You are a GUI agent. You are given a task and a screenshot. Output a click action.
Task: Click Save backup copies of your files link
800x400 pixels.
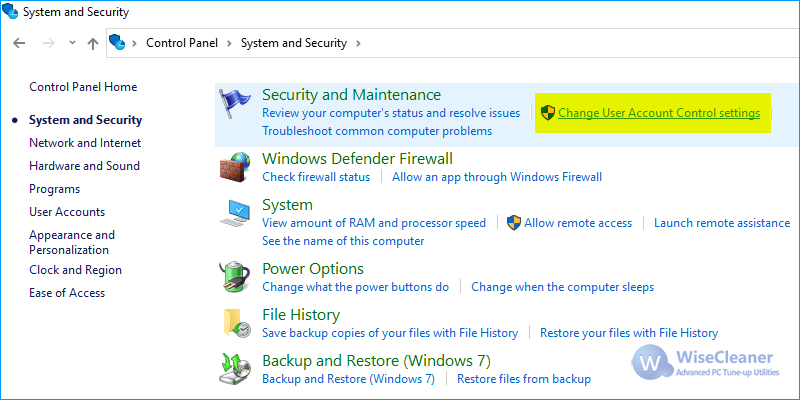tap(390, 333)
